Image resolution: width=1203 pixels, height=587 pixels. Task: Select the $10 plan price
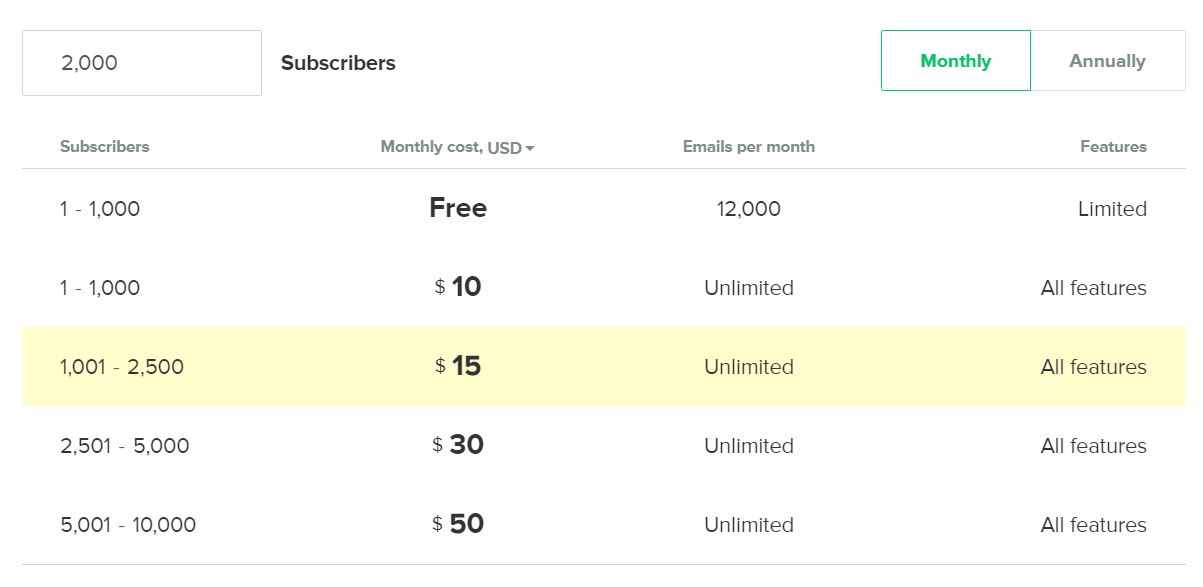(458, 287)
